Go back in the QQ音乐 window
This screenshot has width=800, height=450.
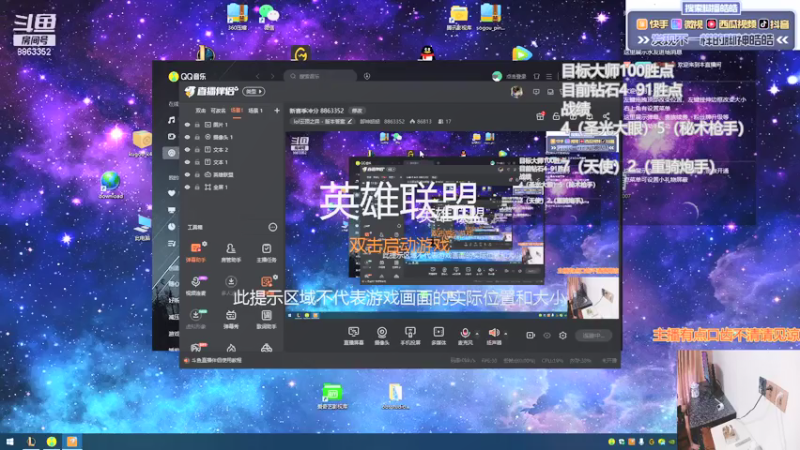(258, 76)
